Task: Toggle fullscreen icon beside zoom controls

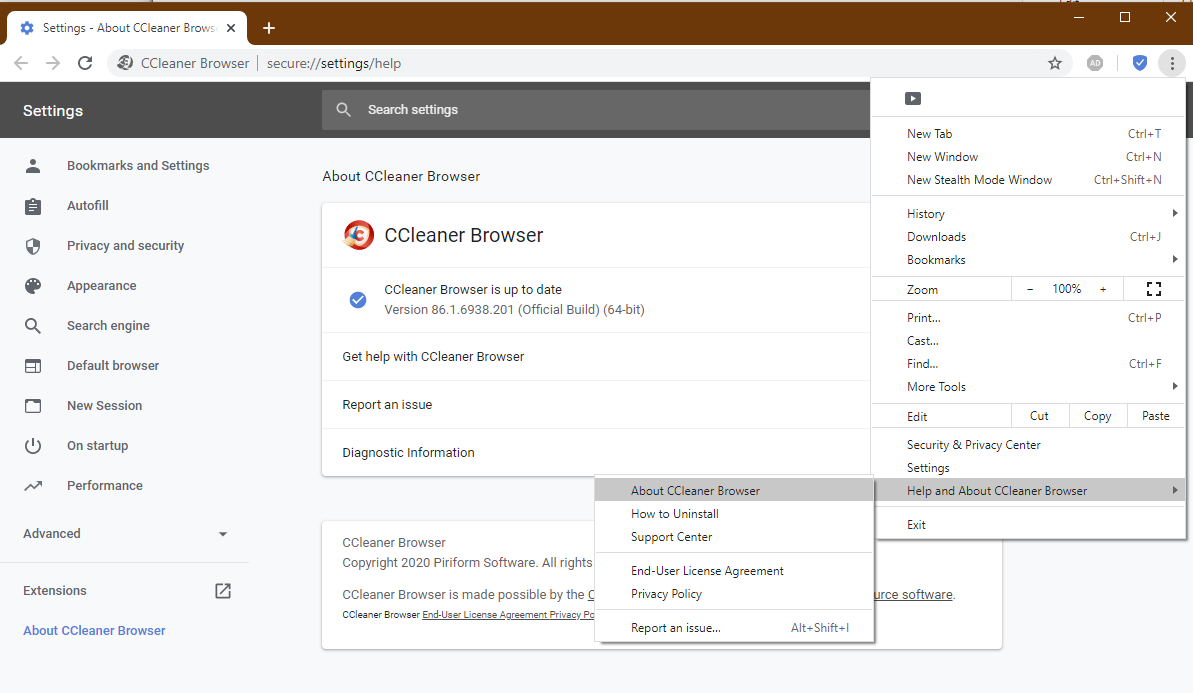Action: pos(1153,289)
